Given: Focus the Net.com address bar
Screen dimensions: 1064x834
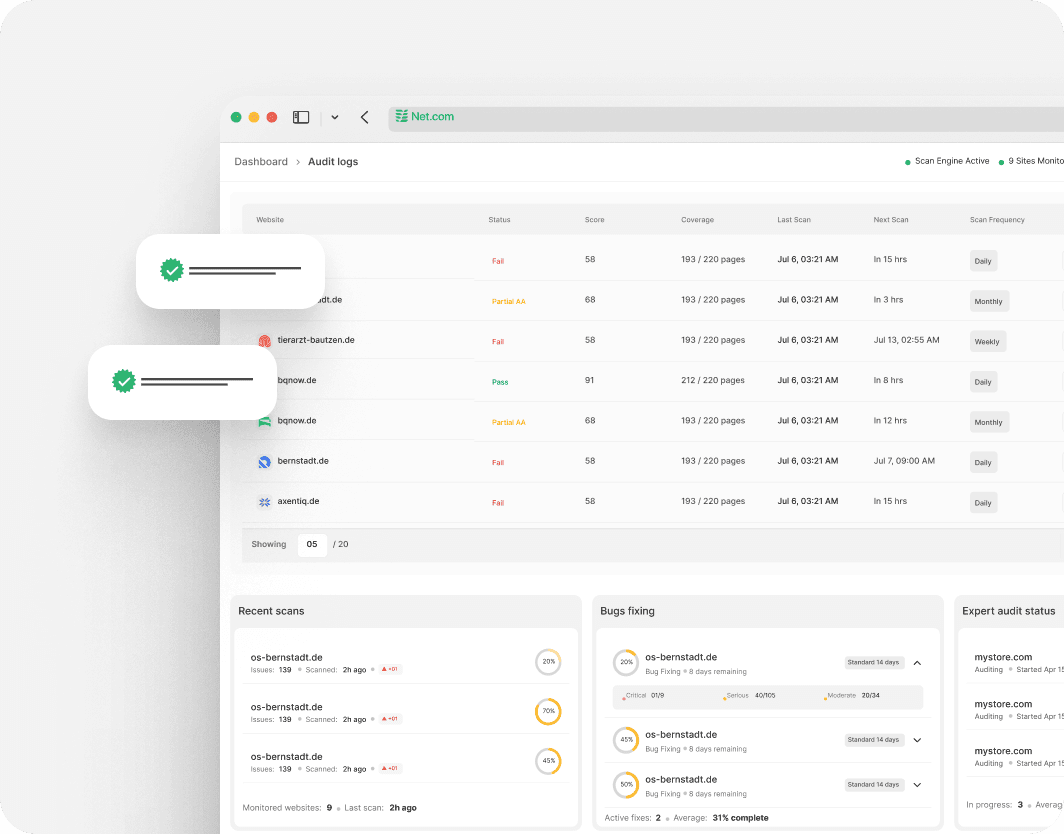Looking at the screenshot, I should tap(726, 118).
